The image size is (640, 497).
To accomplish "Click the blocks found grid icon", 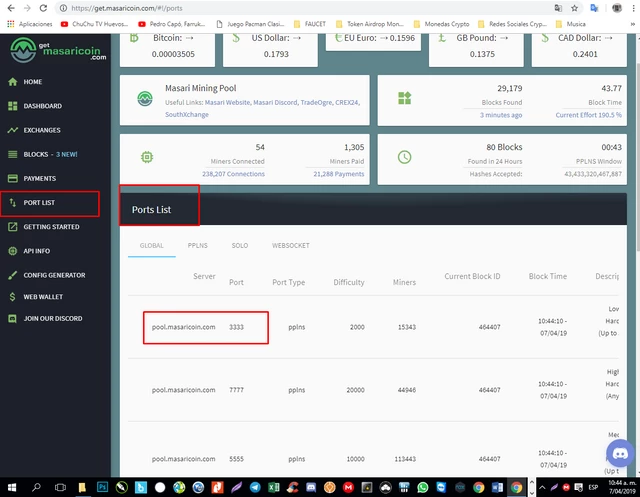I will [404, 98].
